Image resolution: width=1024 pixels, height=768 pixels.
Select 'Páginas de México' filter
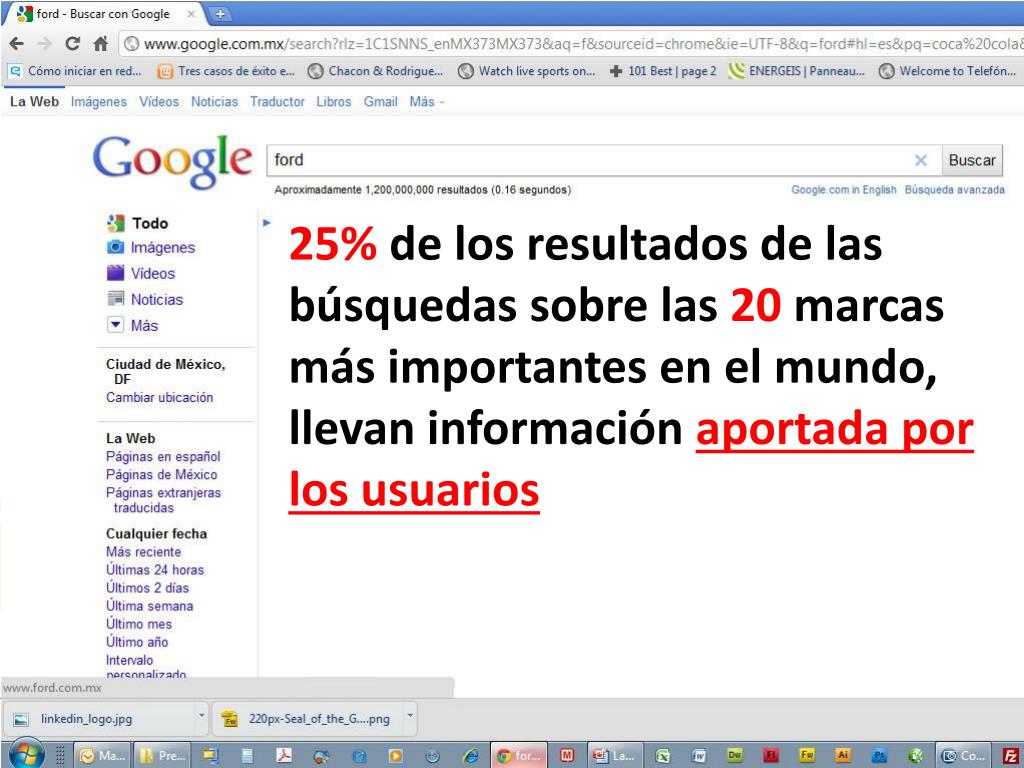[162, 475]
